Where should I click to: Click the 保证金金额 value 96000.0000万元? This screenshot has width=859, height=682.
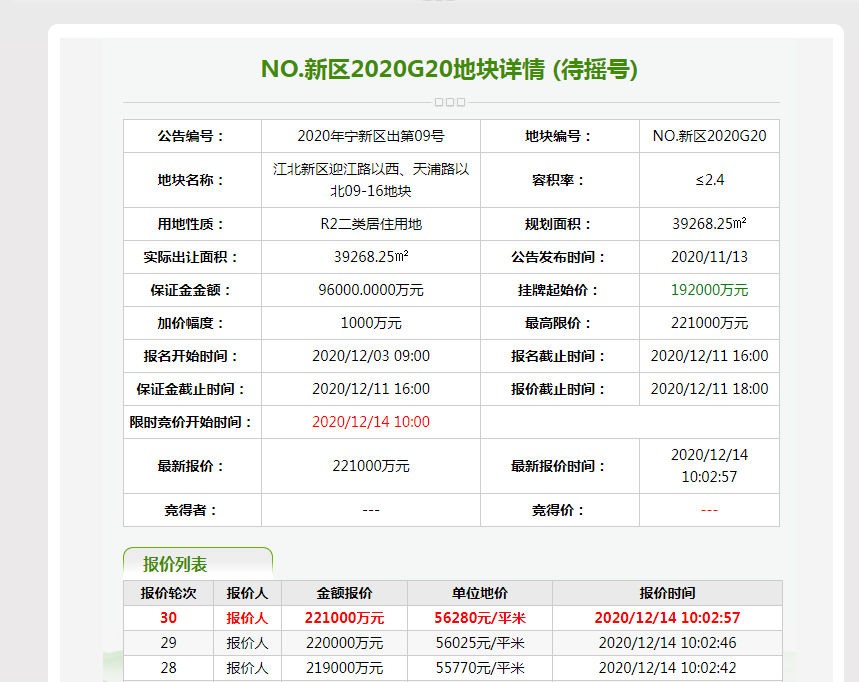tap(370, 290)
